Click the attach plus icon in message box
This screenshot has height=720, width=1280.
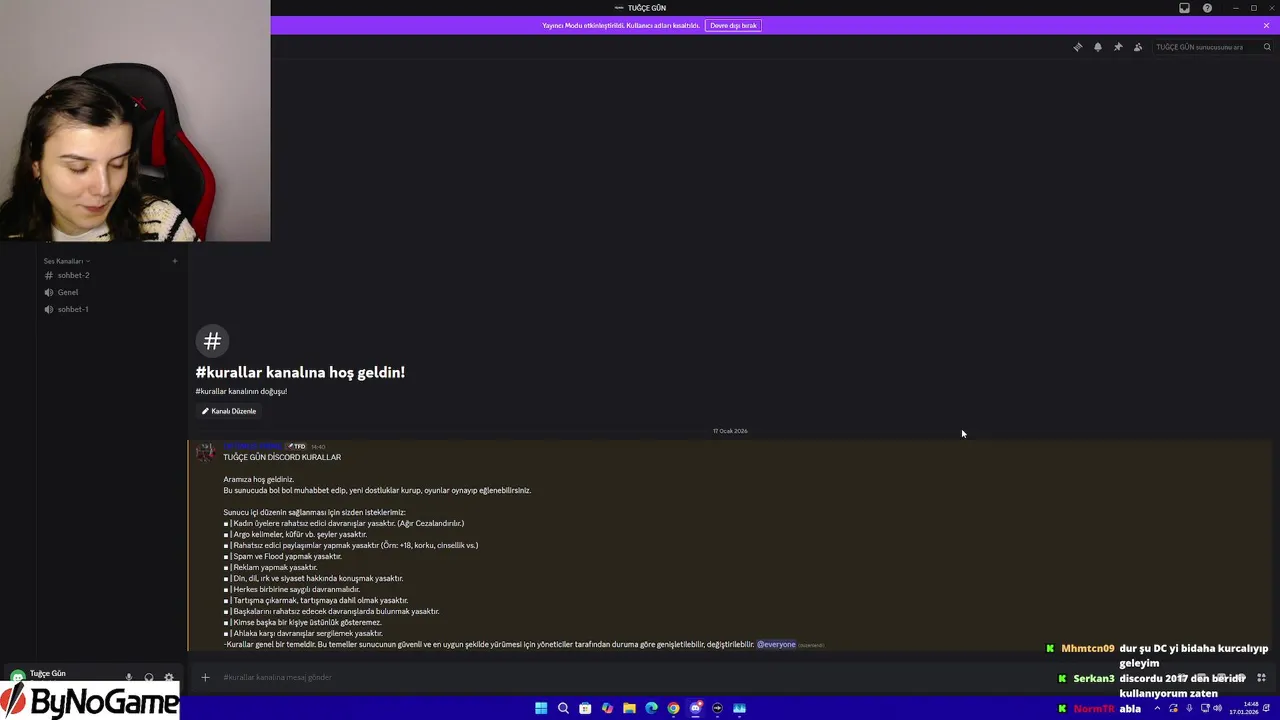coord(205,677)
